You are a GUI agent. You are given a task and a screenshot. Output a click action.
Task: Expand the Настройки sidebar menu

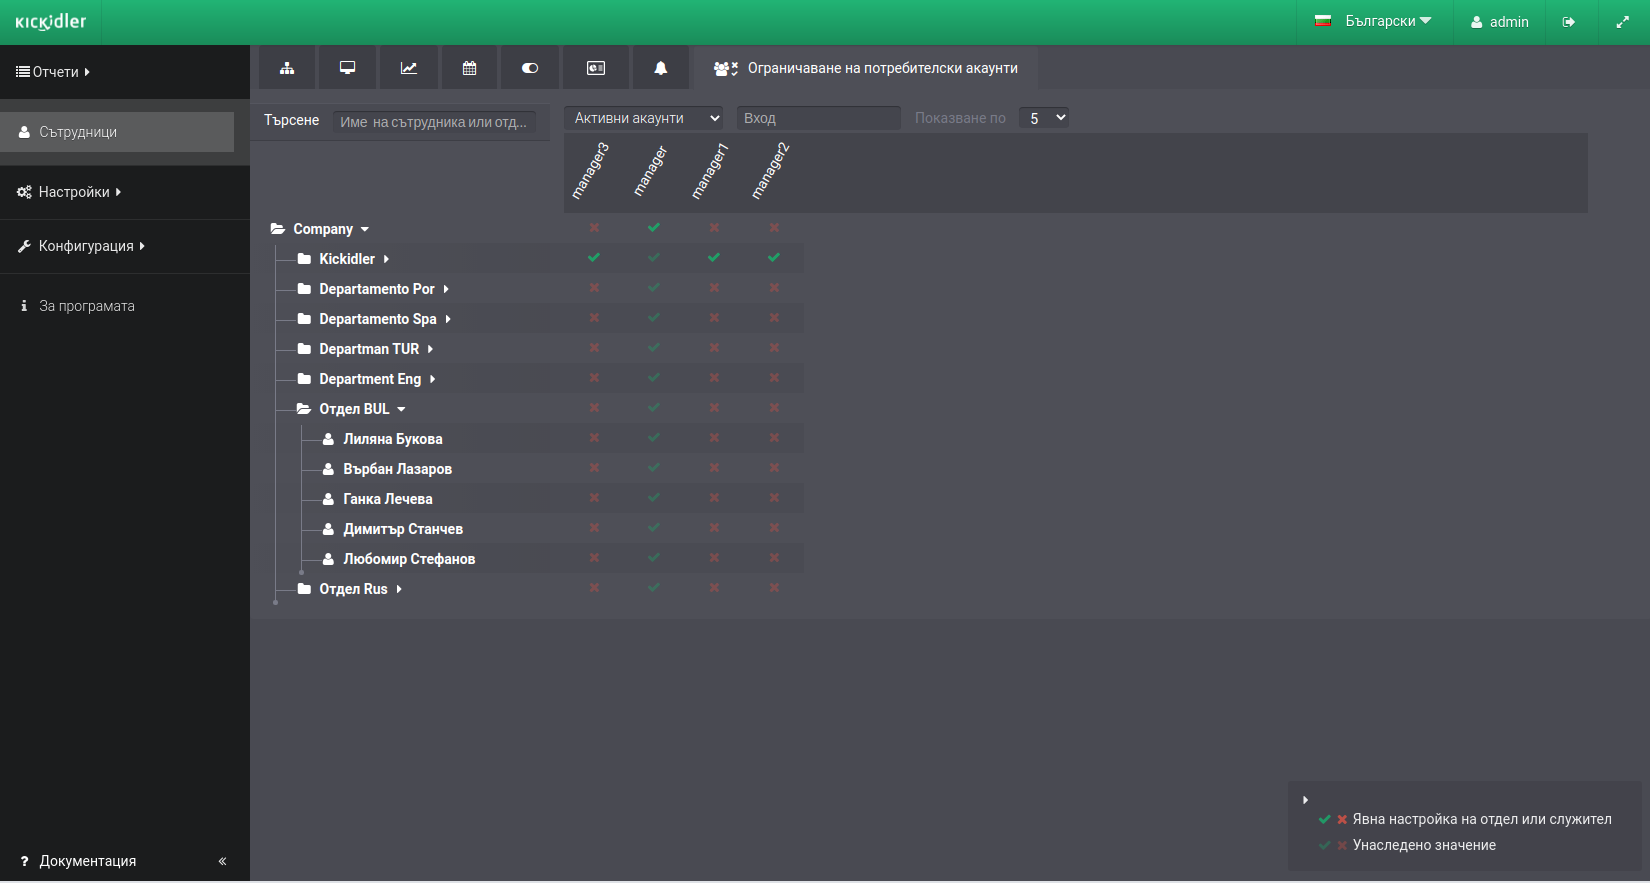coord(69,192)
